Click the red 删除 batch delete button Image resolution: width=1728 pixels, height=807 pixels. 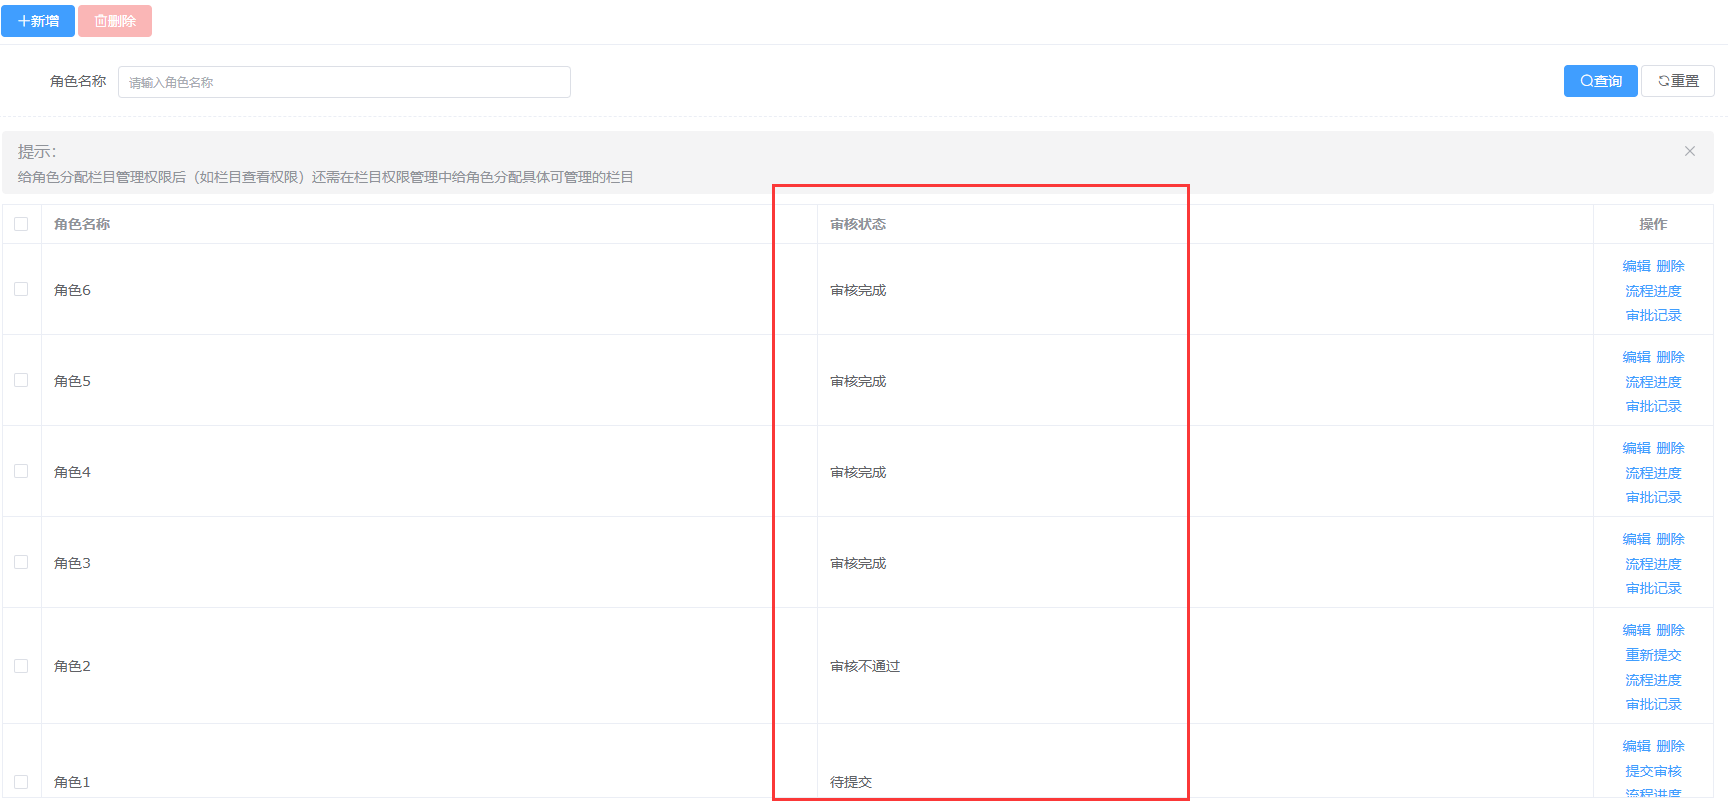click(x=115, y=21)
